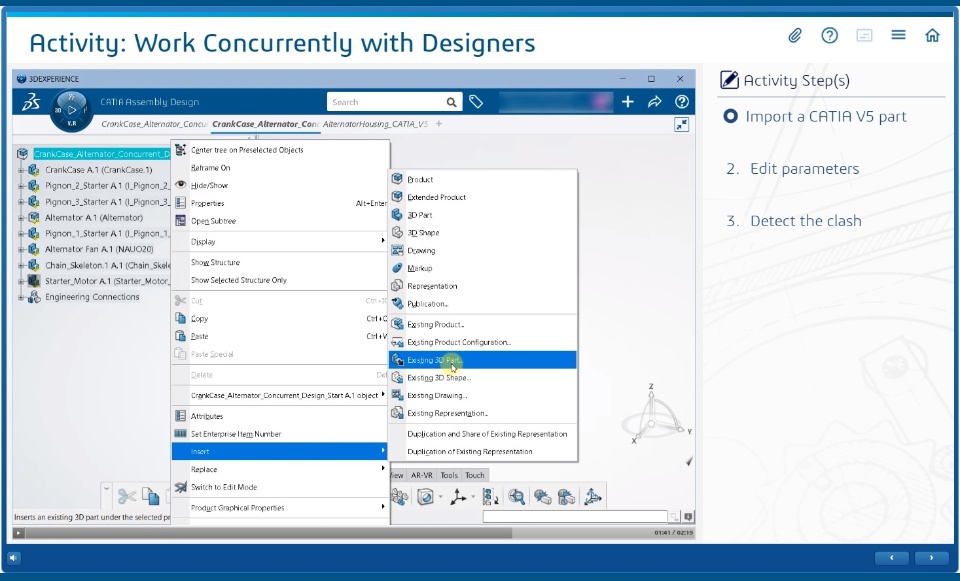The width and height of the screenshot is (960, 581).
Task: Expand the CrankCase A.1 tree node
Action: [x=21, y=170]
